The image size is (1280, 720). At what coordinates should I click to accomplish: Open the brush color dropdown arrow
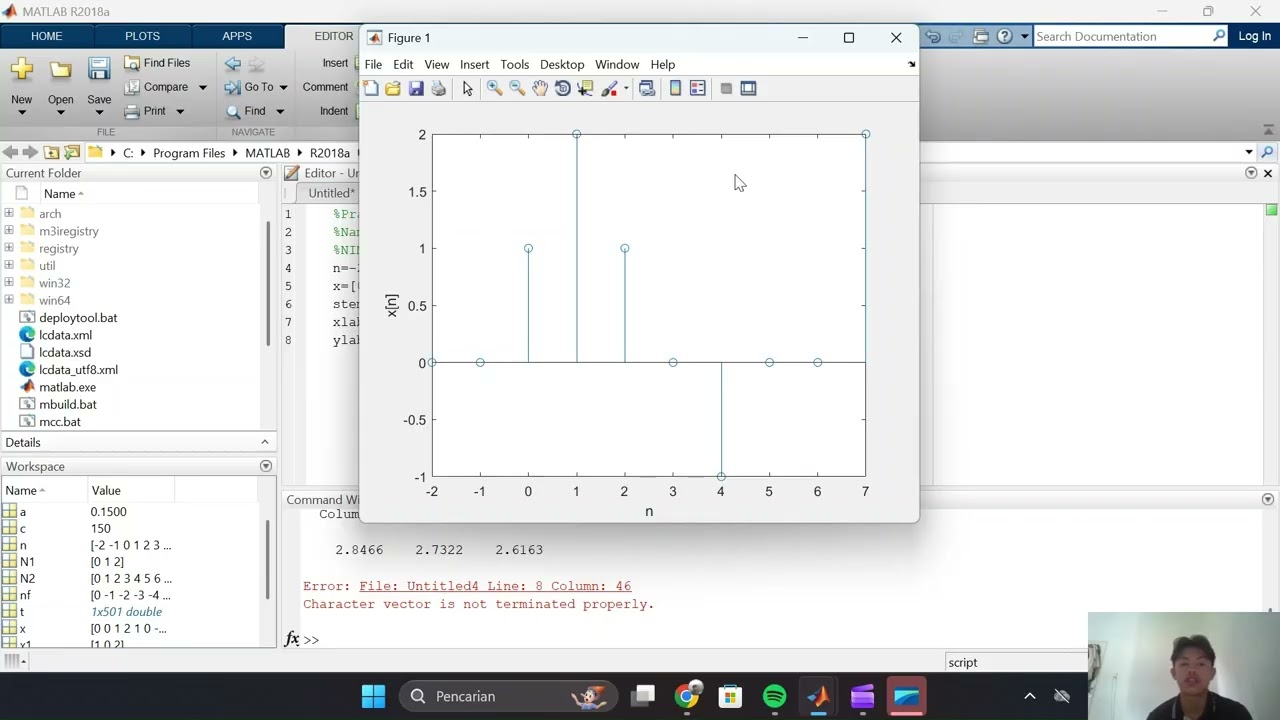point(626,88)
